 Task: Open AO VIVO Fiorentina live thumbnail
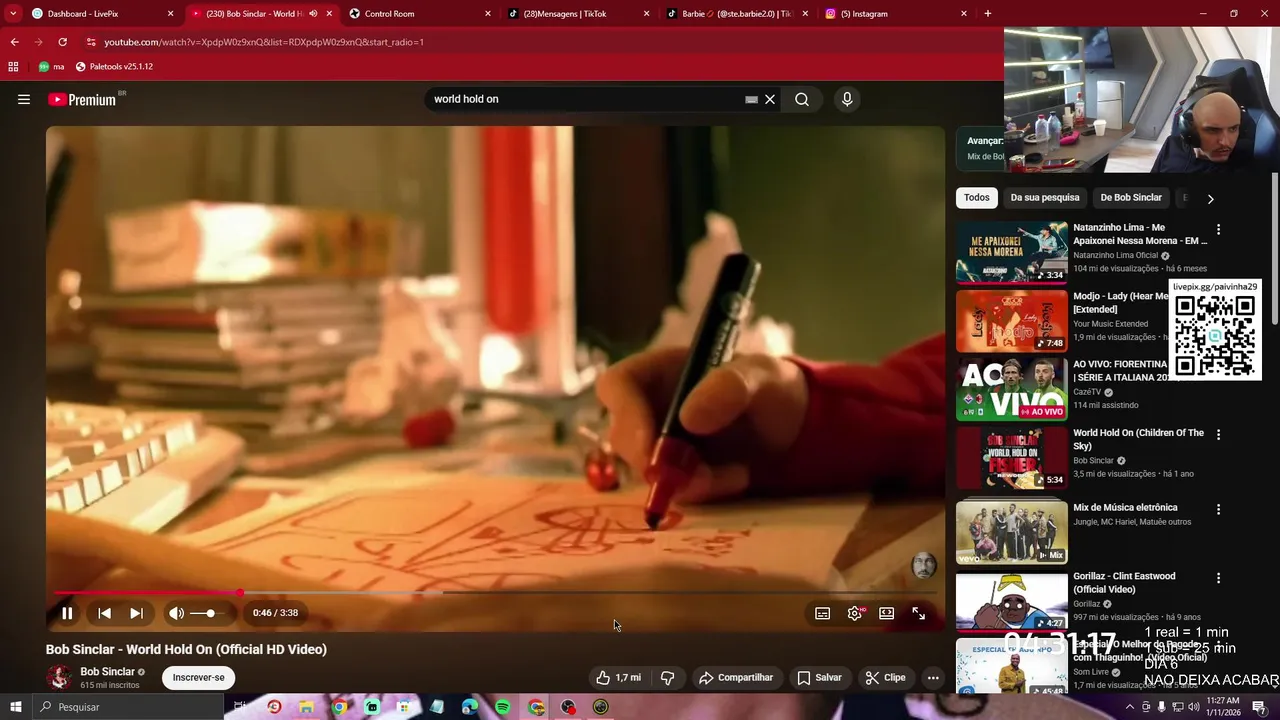[1012, 389]
